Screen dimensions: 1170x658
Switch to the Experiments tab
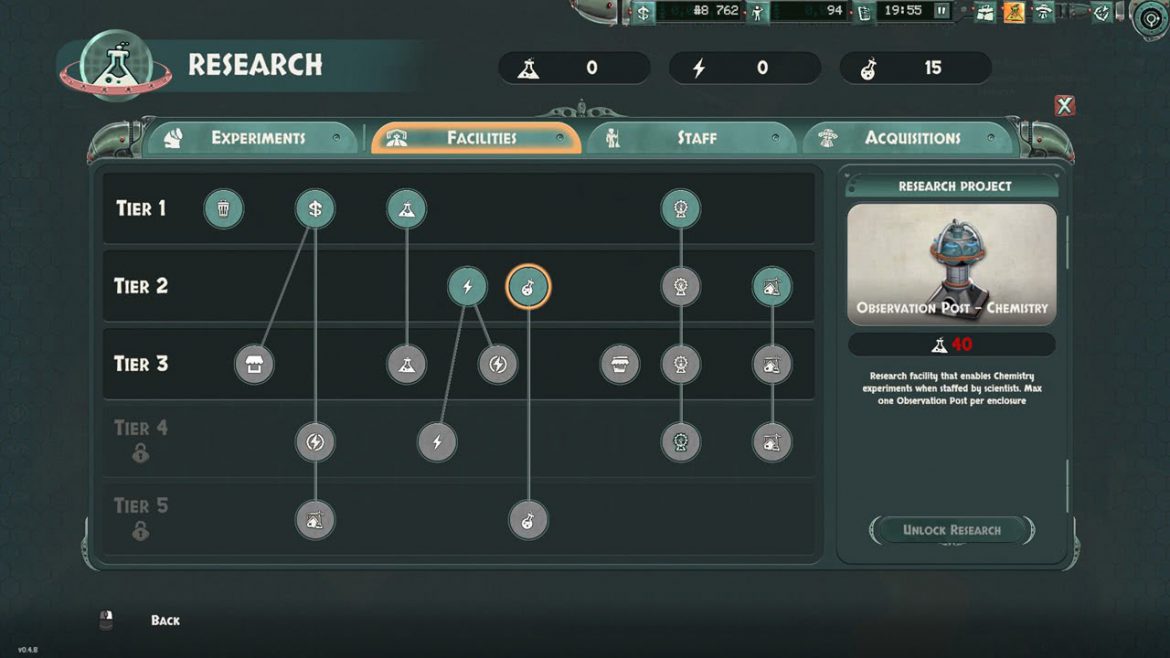257,138
